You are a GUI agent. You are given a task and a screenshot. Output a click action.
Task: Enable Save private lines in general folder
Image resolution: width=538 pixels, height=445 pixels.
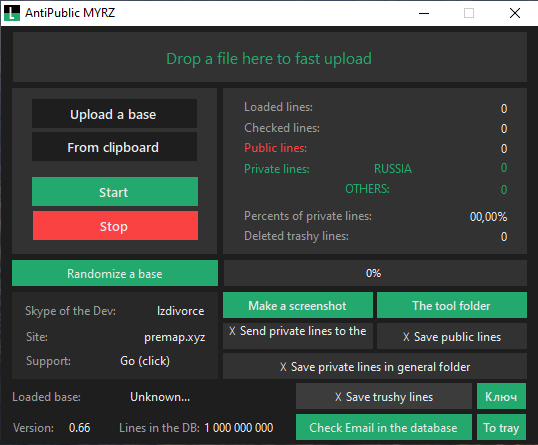tap(375, 366)
